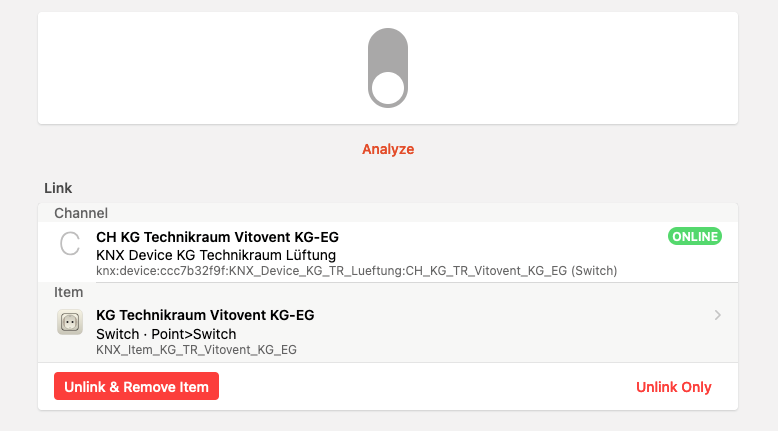Screen dimensions: 778x431
Task: Click the green ONLINE status badge
Action: [x=694, y=236]
